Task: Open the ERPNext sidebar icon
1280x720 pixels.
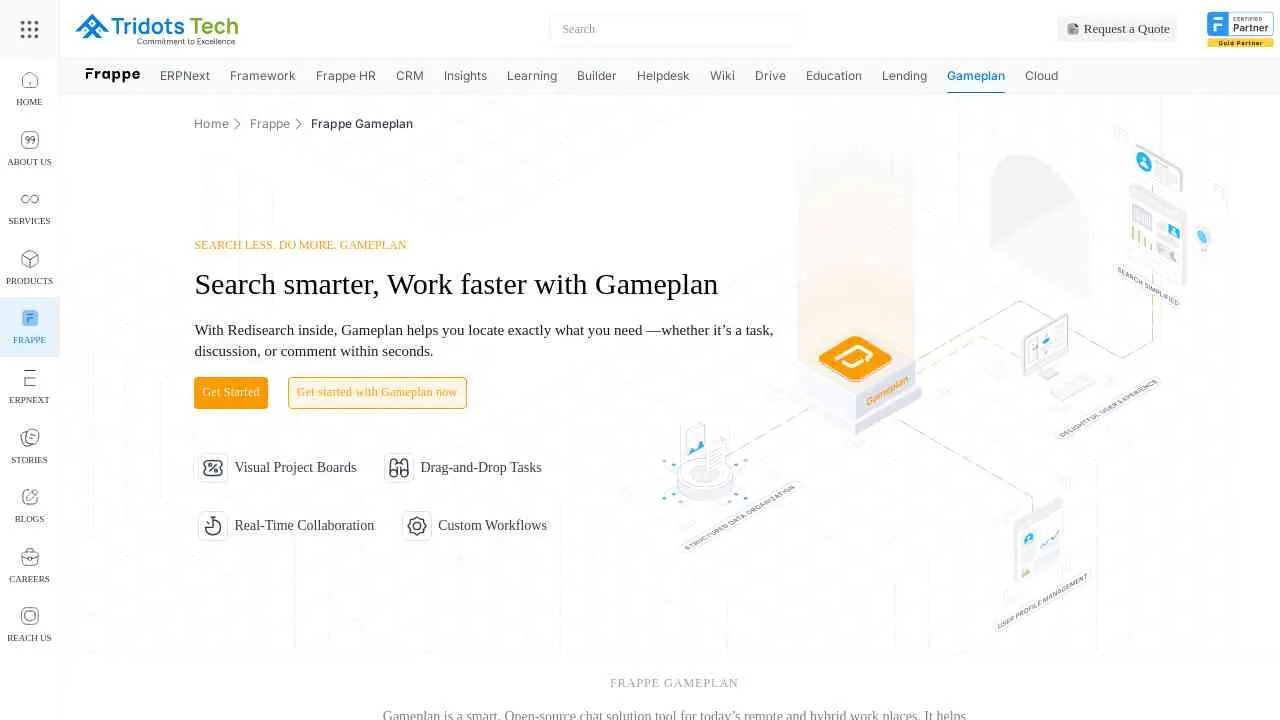Action: 29,378
